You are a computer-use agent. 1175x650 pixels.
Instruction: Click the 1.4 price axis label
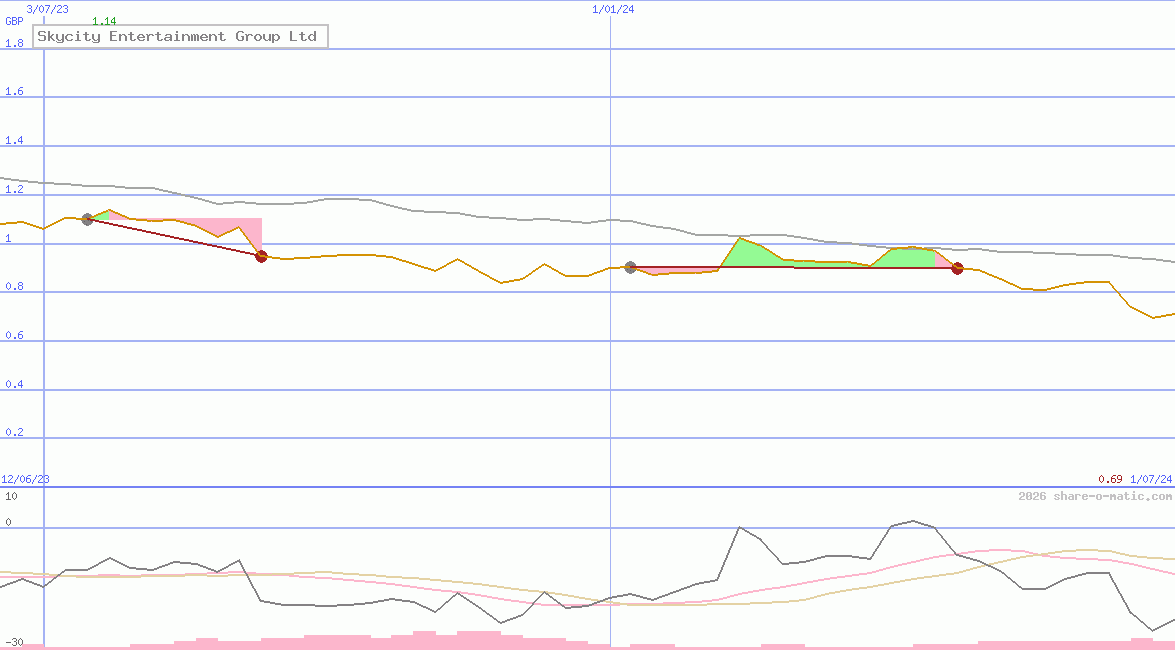14,140
